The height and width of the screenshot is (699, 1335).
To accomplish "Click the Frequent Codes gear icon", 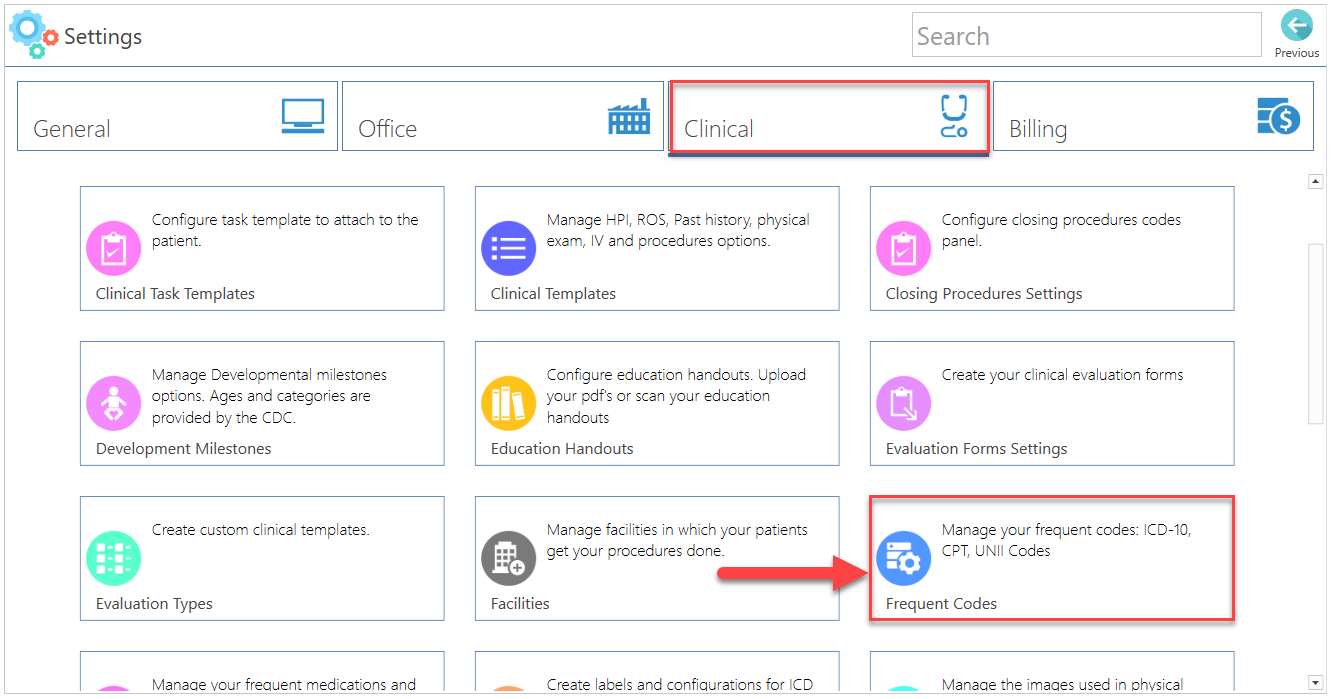I will [904, 558].
